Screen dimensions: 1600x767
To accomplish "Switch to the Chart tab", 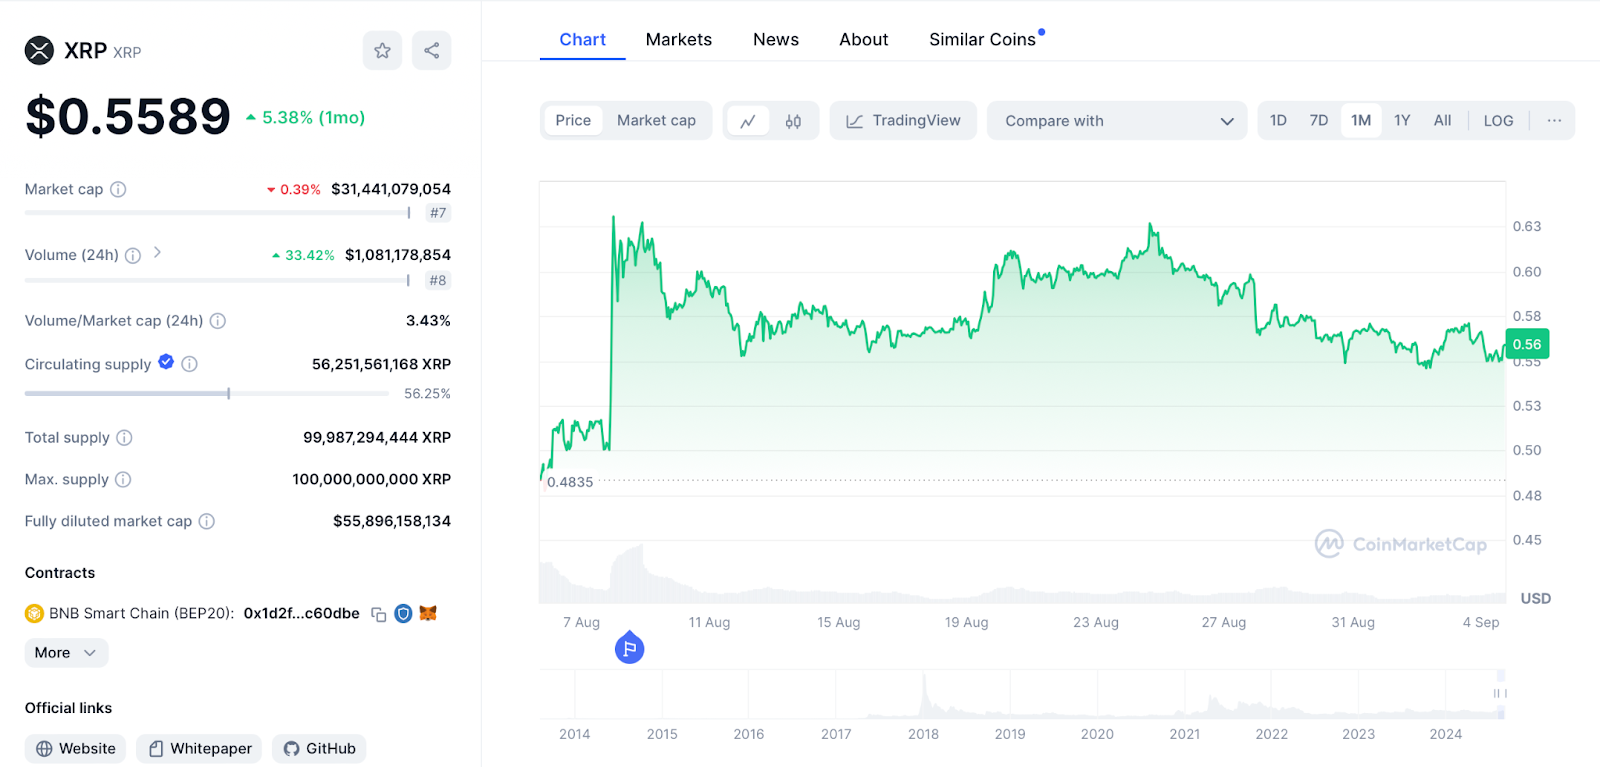I will [x=582, y=40].
